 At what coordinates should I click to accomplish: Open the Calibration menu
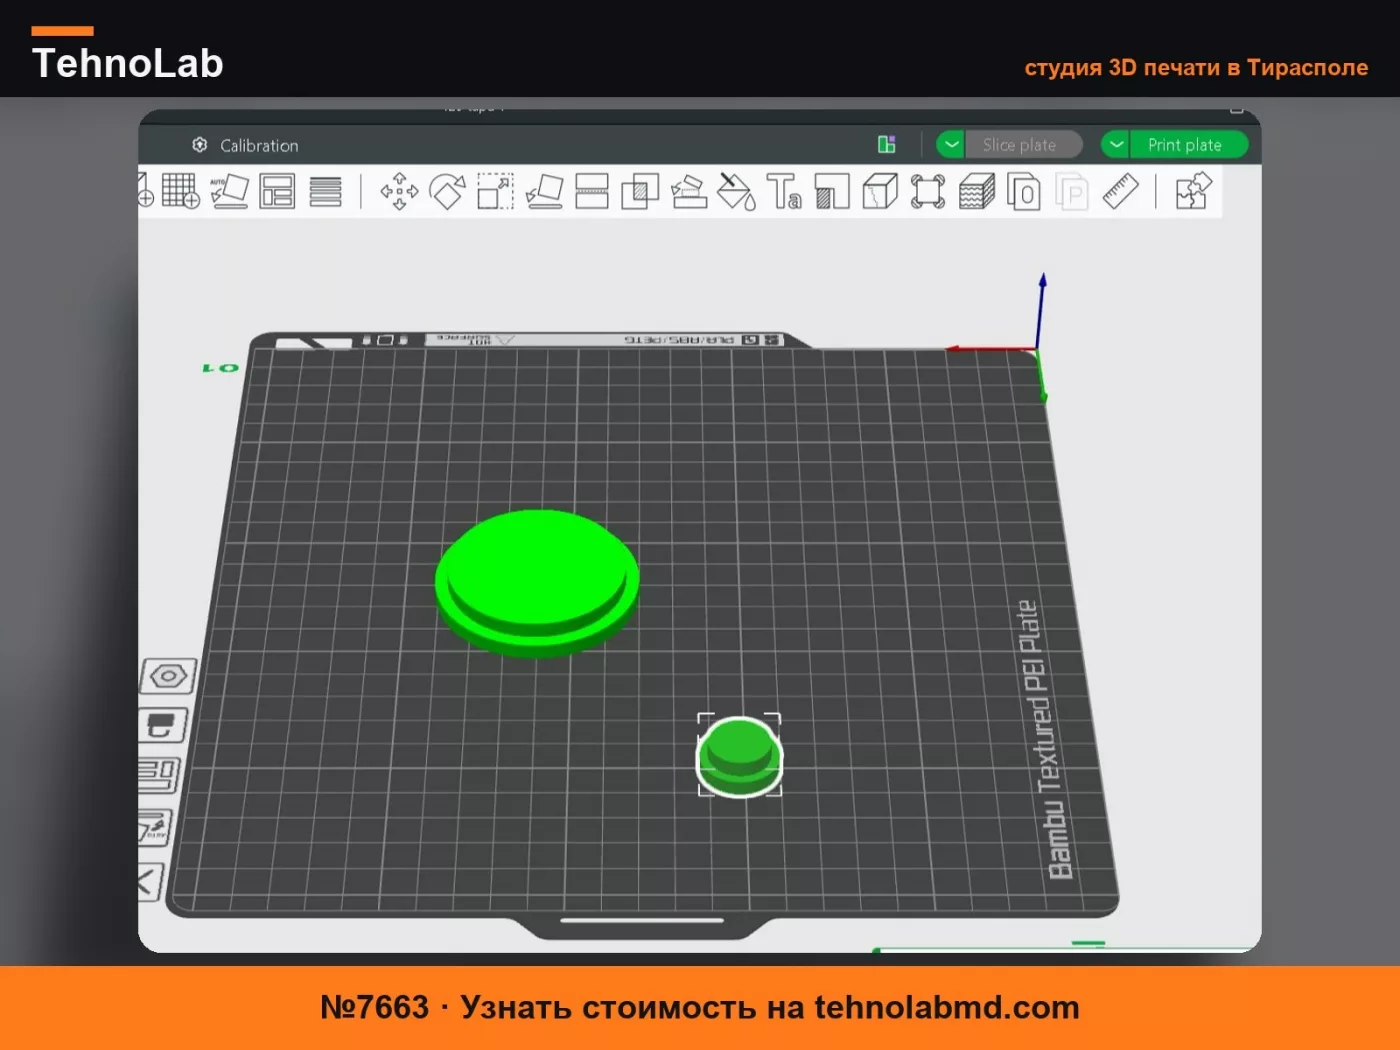coord(246,145)
